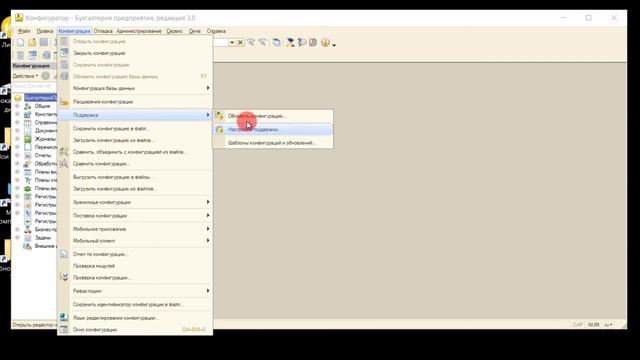This screenshot has height=360, width=640.
Task: Click the 1C Конфигуратор title bar icon
Action: pyautogui.click(x=19, y=18)
